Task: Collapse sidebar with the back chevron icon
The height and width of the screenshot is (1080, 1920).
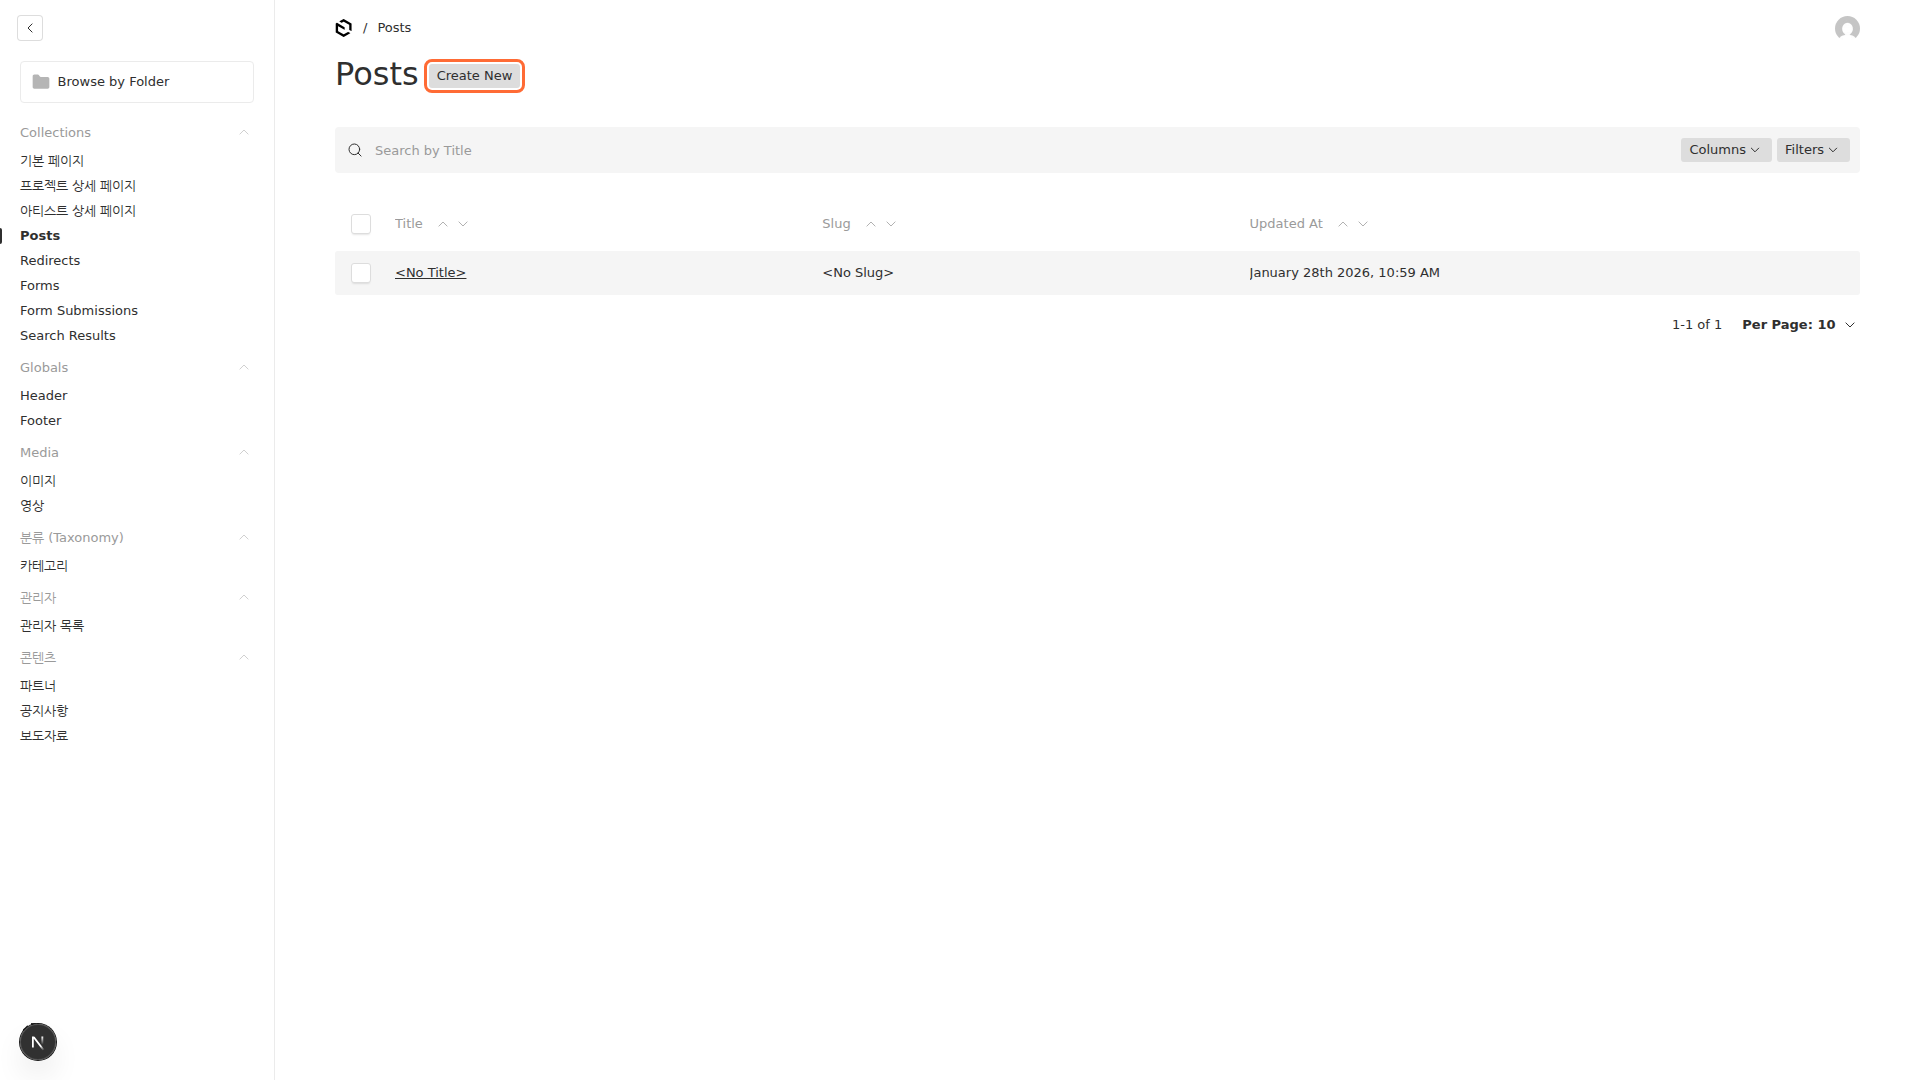Action: click(x=30, y=28)
